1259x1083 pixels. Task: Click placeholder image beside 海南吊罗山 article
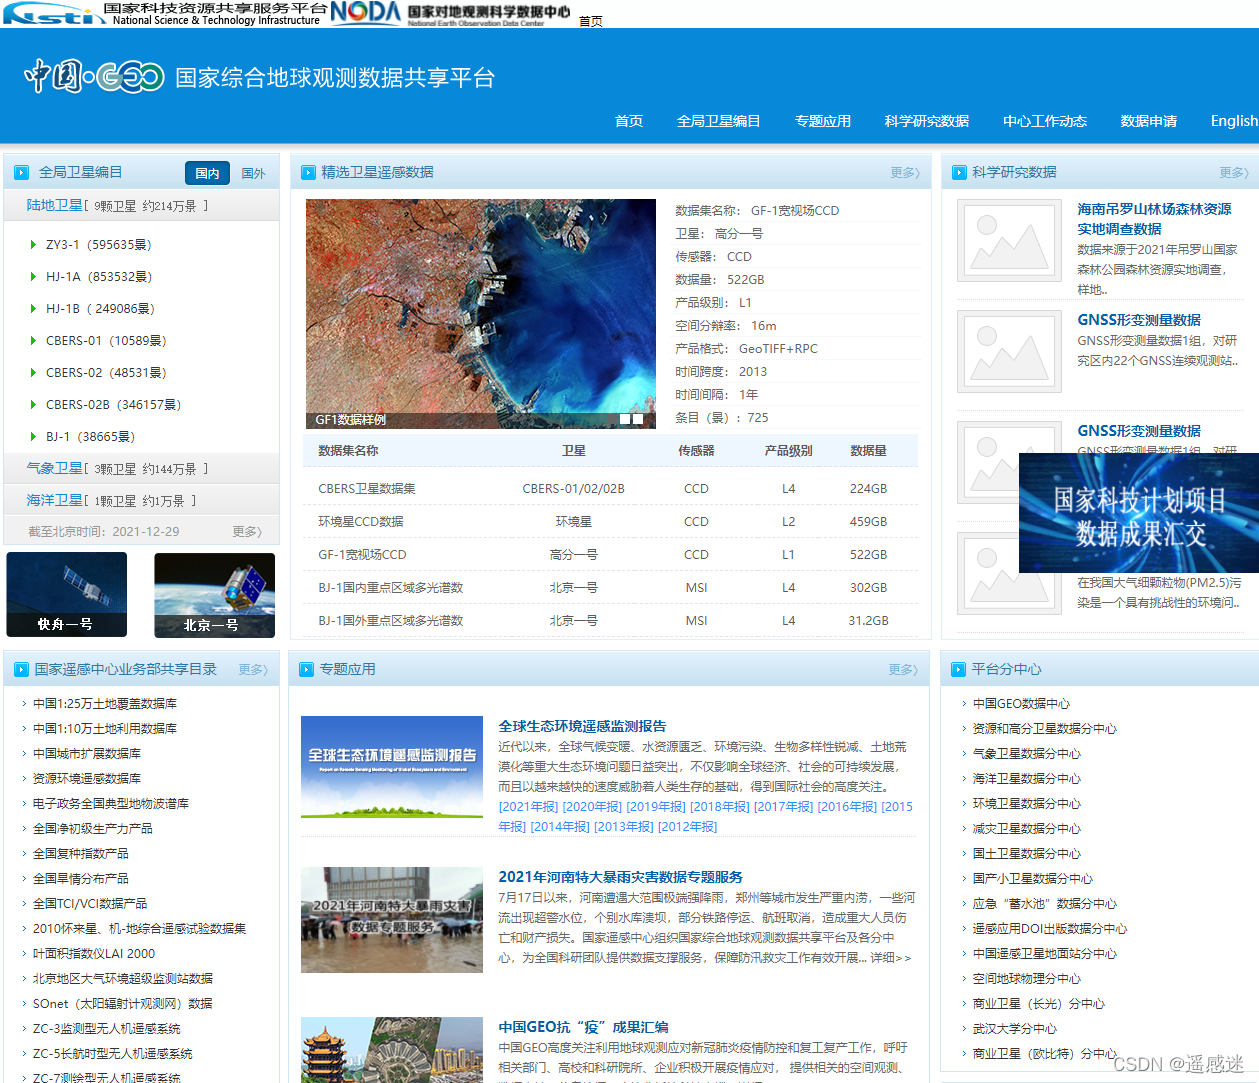coord(1009,240)
